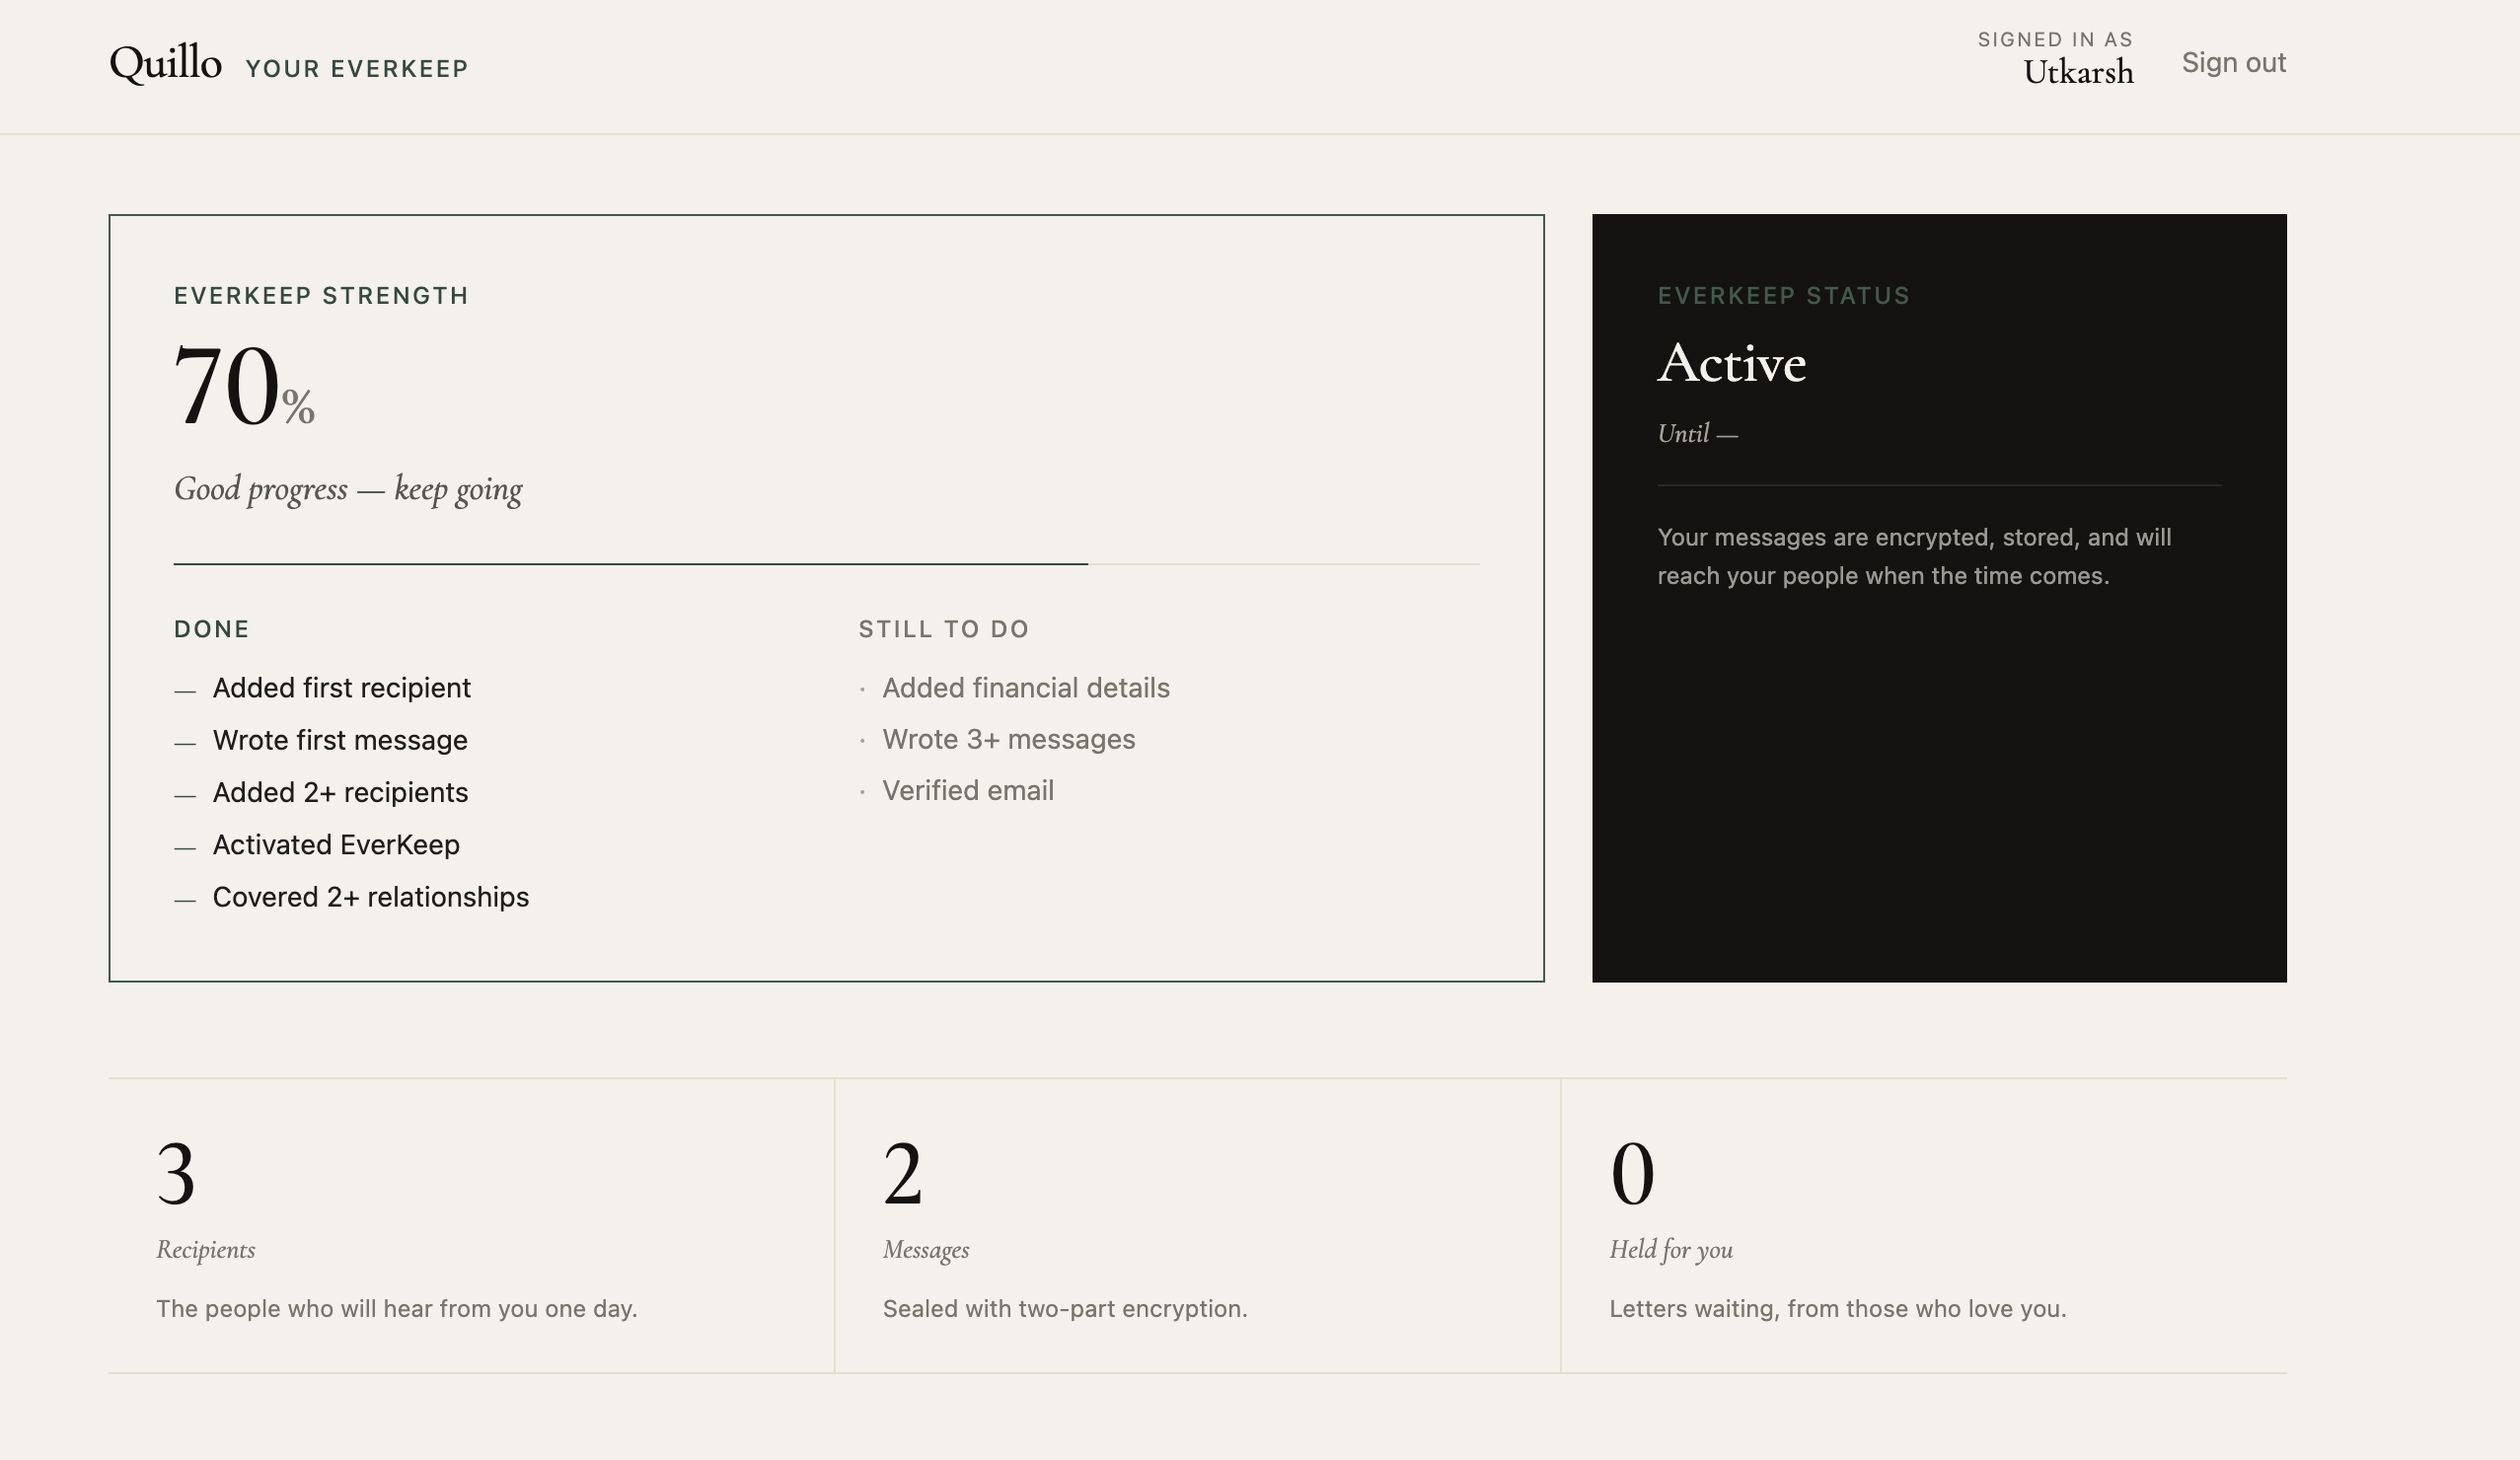Click 'Good progress — keep going' text
The width and height of the screenshot is (2520, 1460).
[x=348, y=490]
